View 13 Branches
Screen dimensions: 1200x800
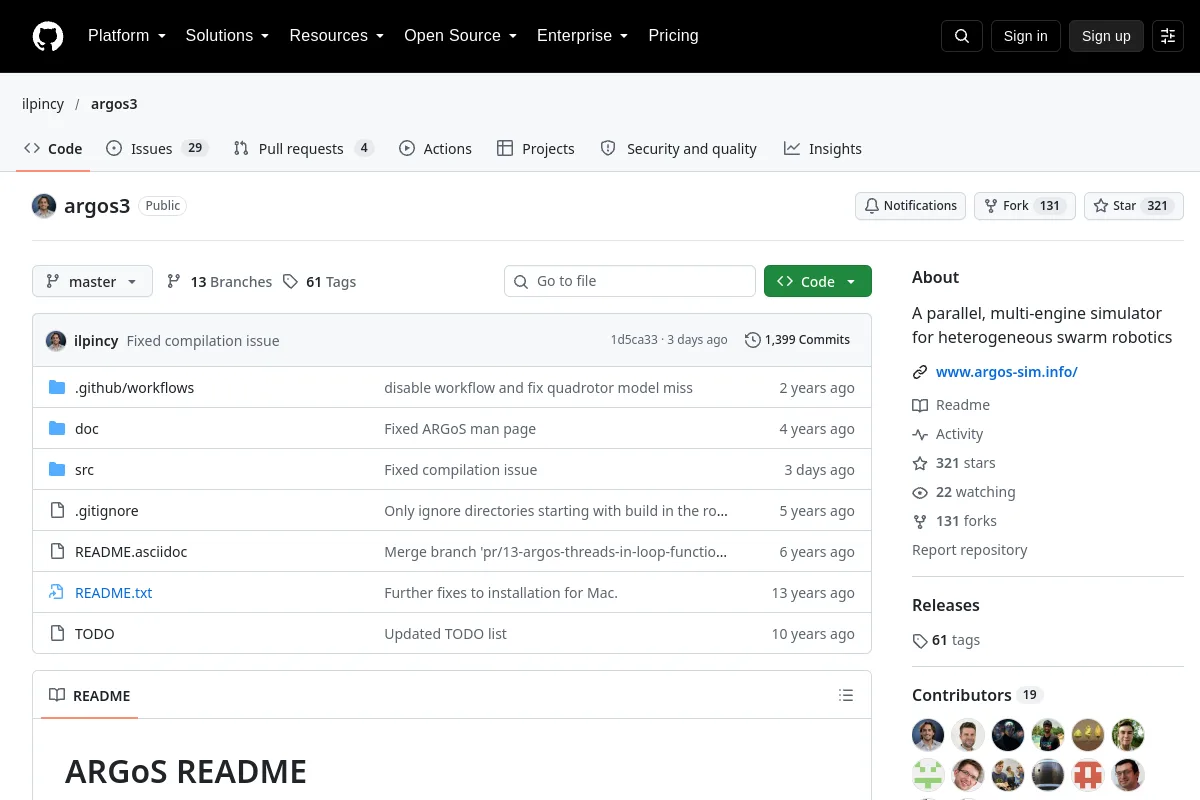pos(219,282)
